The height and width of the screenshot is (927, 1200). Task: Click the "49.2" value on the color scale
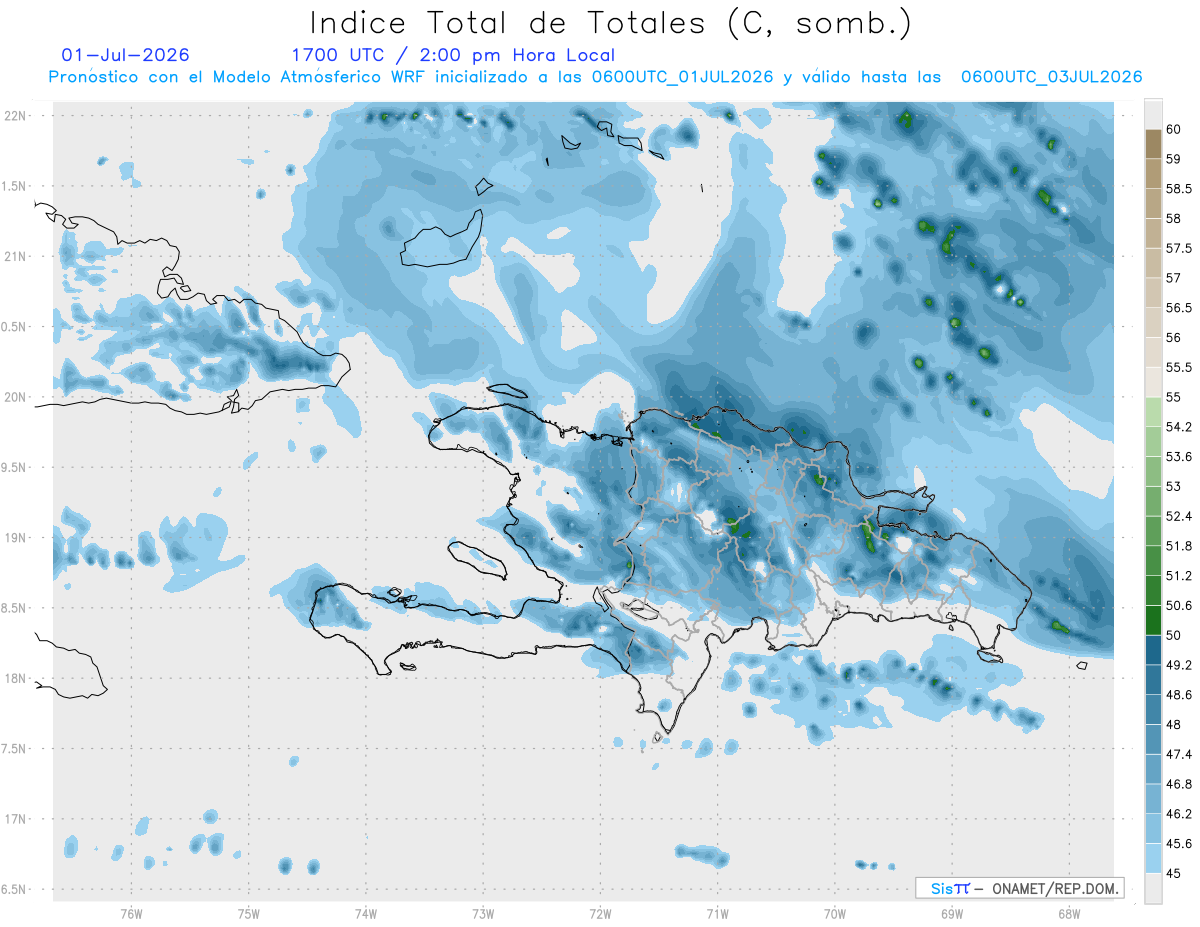point(1178,665)
